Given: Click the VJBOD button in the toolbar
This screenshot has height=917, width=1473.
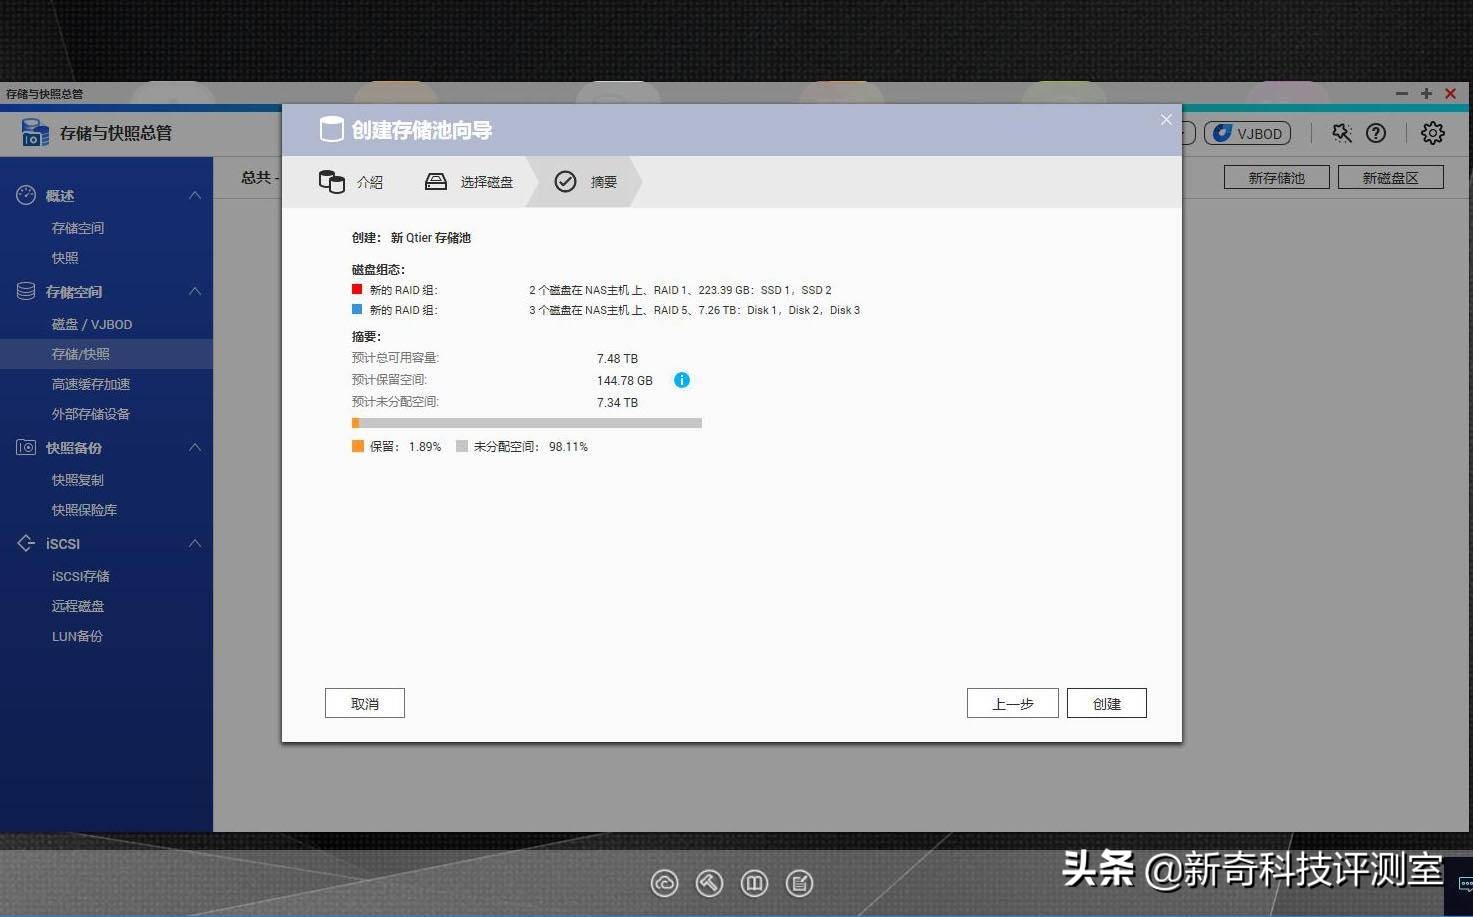Looking at the screenshot, I should (1247, 132).
